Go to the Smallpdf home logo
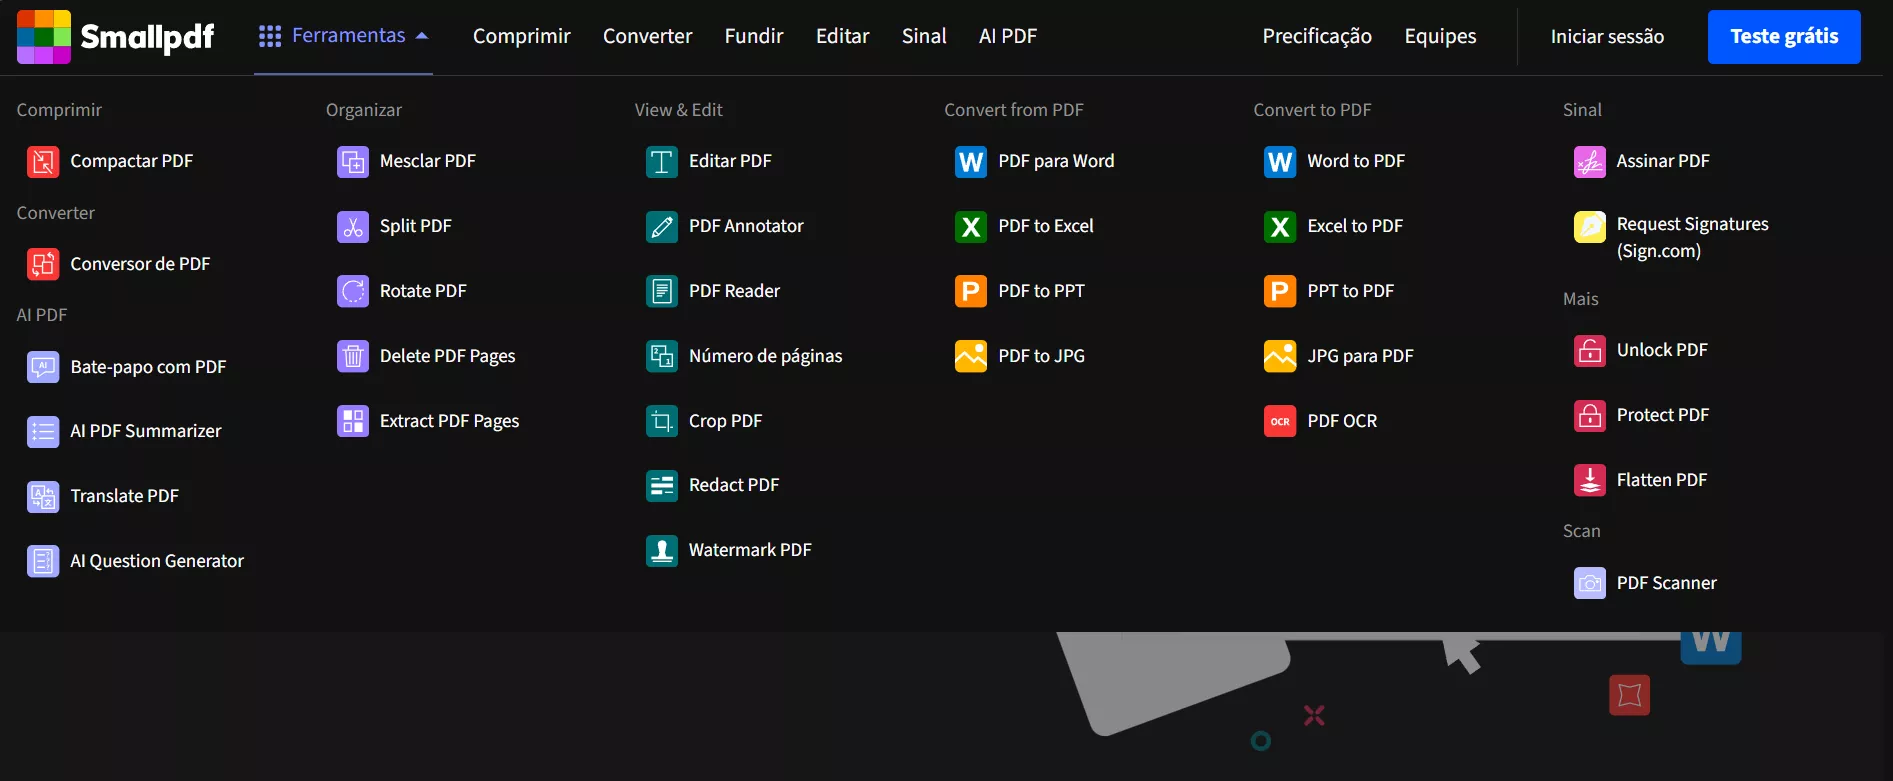The width and height of the screenshot is (1893, 781). 116,37
